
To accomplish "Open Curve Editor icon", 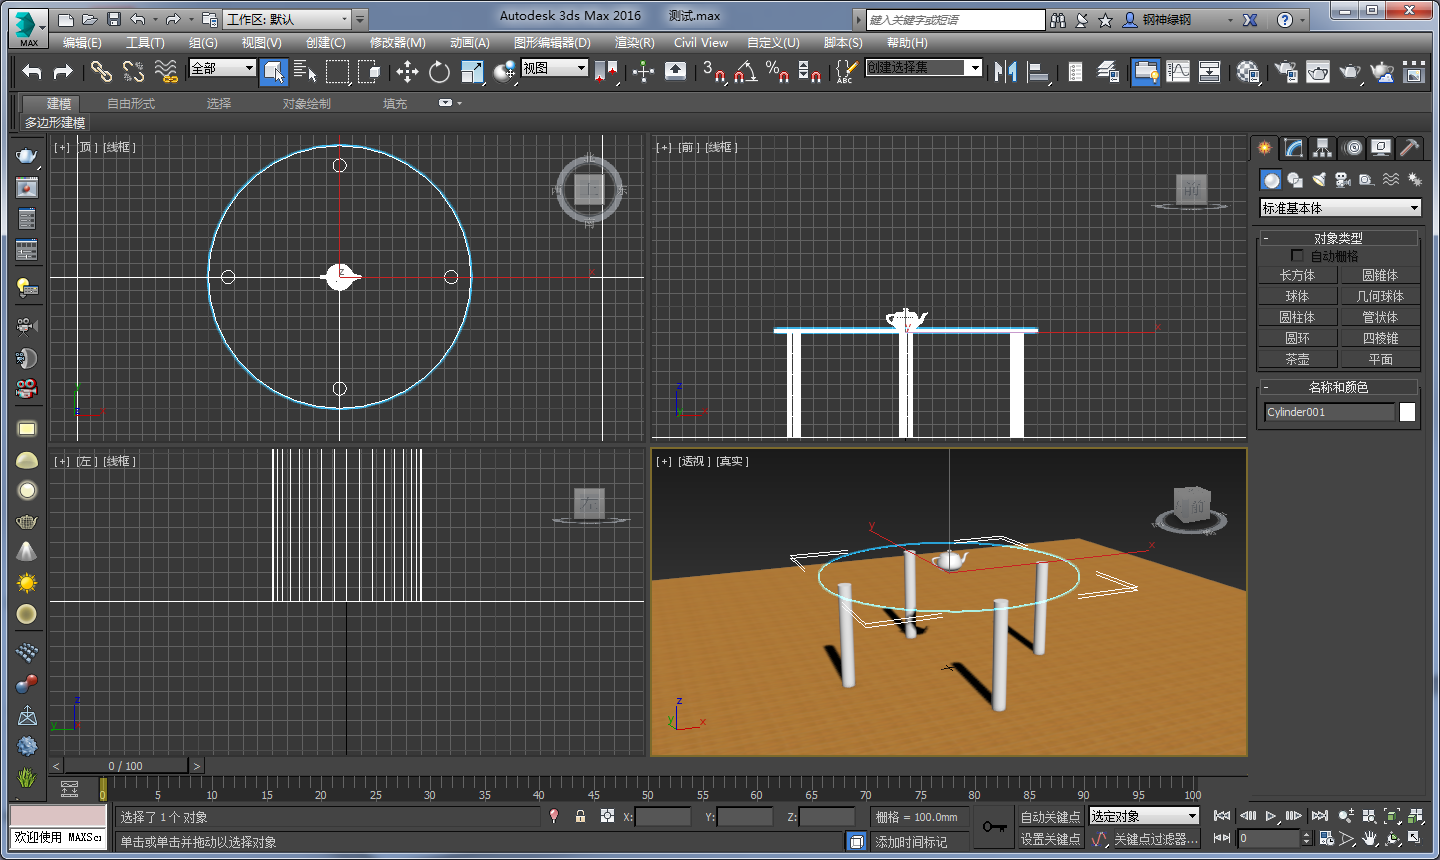I will pos(1178,71).
